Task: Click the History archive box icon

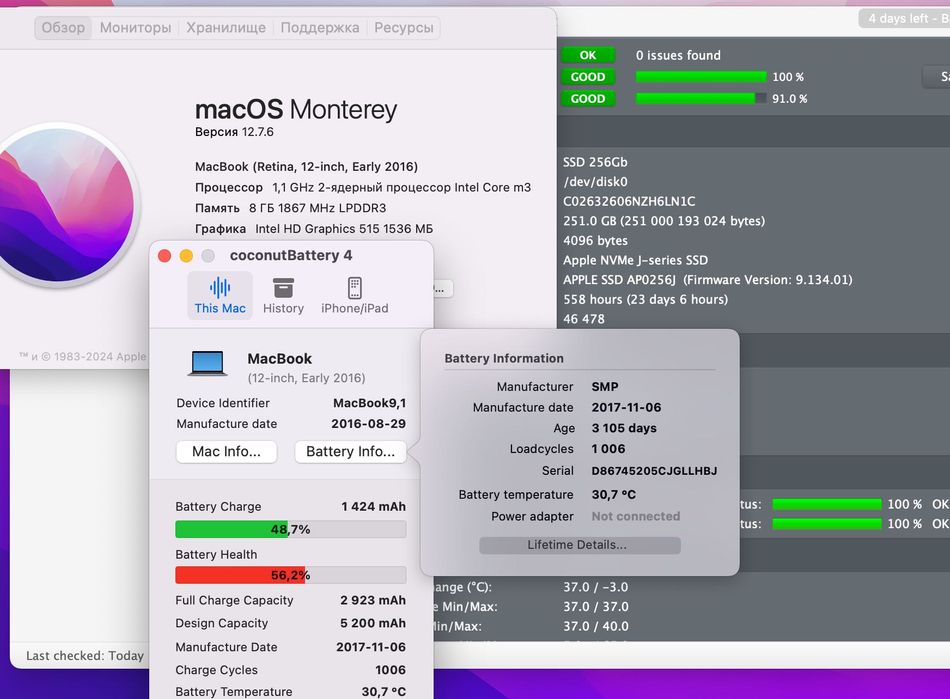Action: pyautogui.click(x=283, y=288)
